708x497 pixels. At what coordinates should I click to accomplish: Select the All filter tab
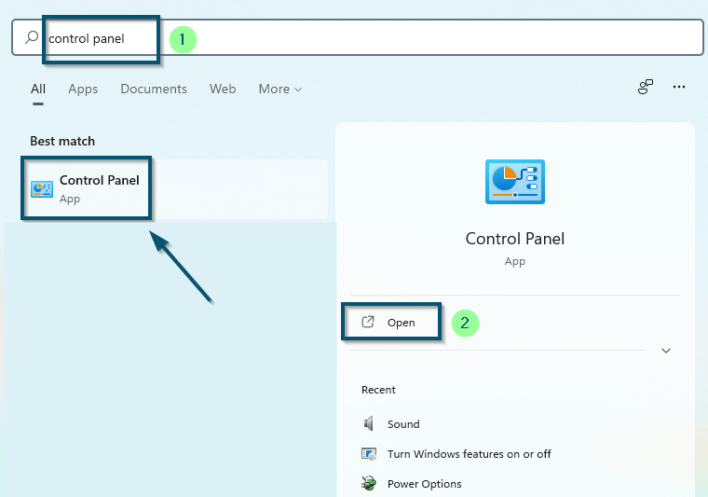[38, 89]
